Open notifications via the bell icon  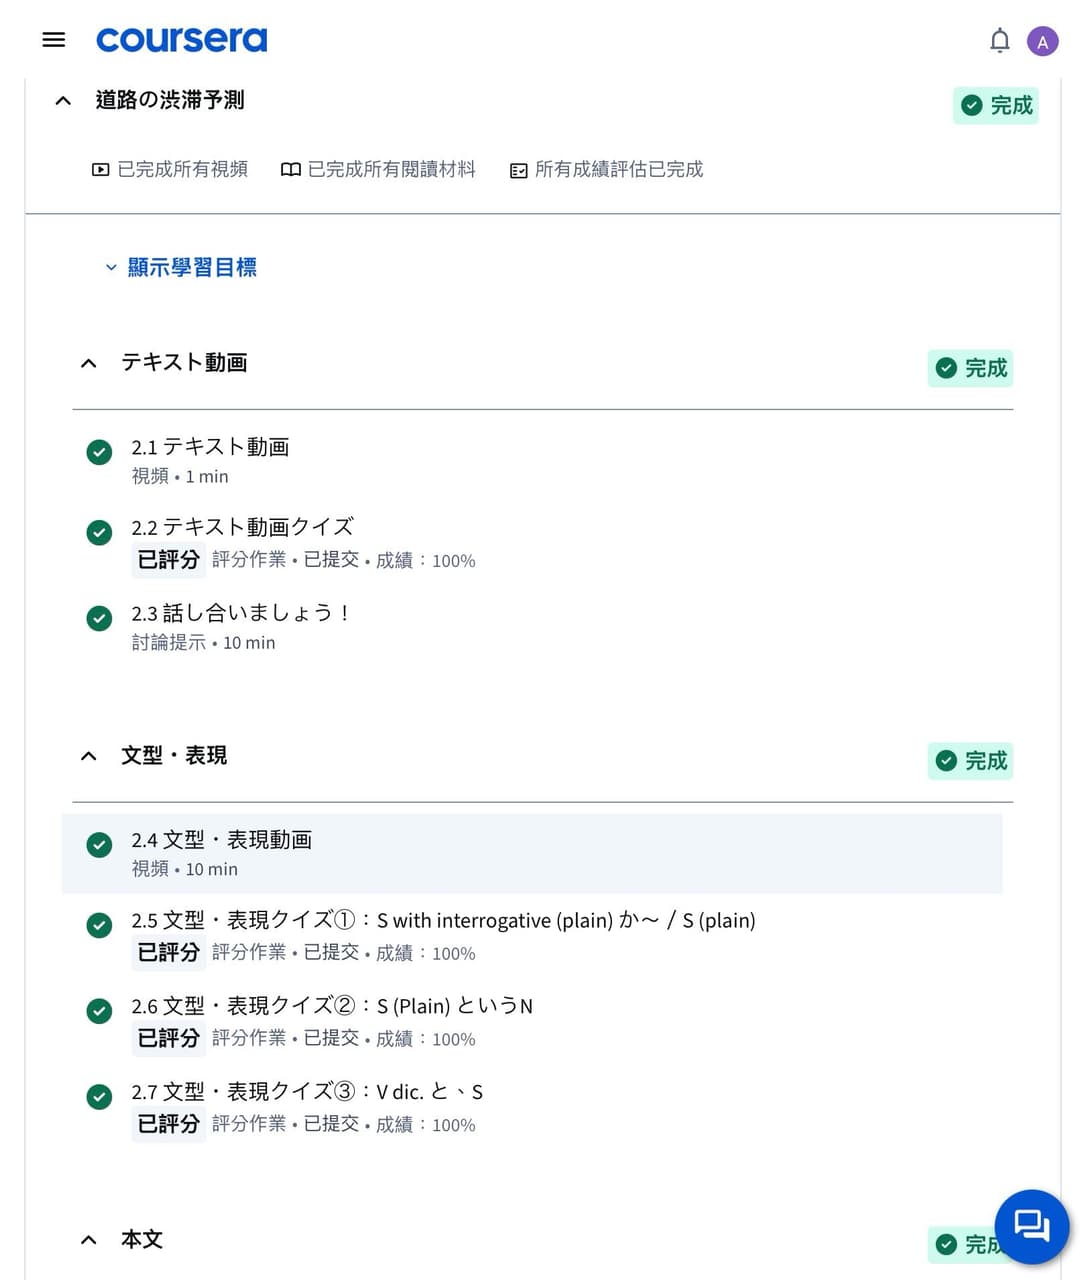999,40
